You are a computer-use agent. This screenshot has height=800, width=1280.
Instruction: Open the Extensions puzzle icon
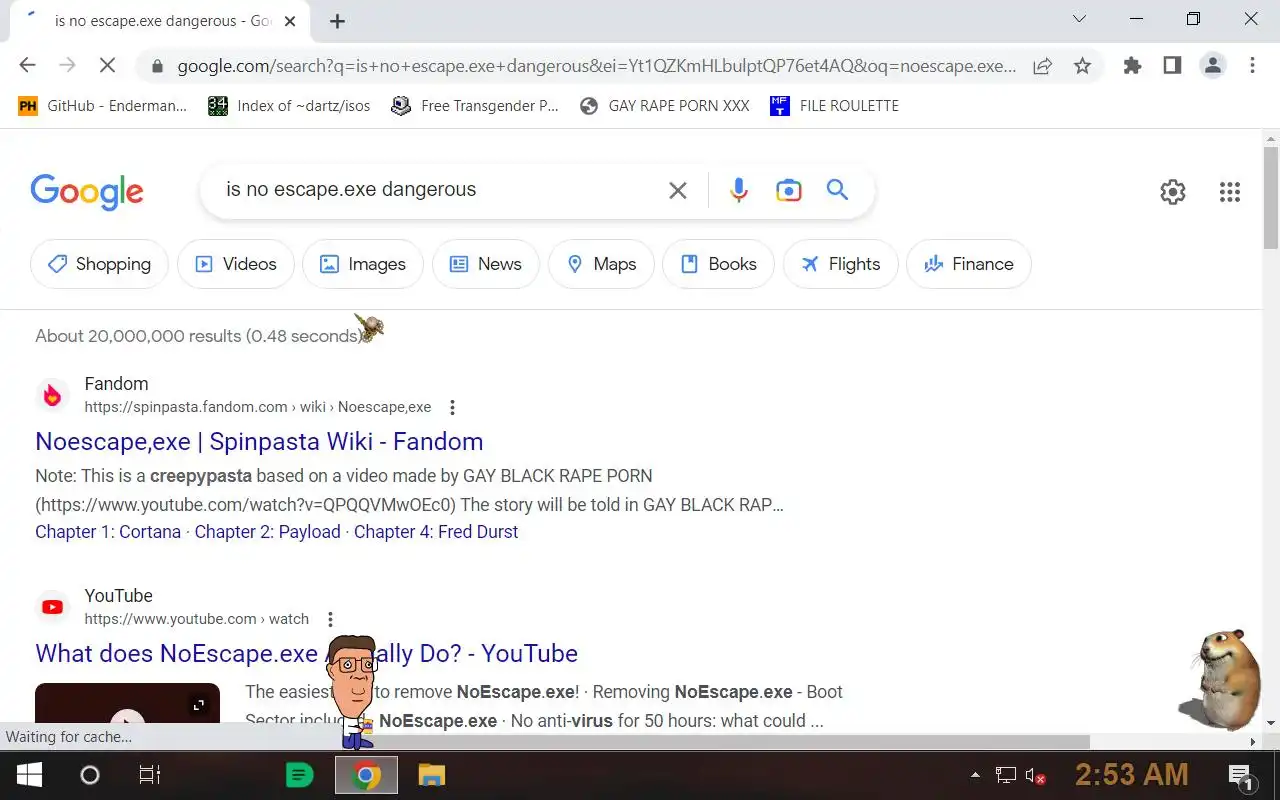tap(1132, 66)
